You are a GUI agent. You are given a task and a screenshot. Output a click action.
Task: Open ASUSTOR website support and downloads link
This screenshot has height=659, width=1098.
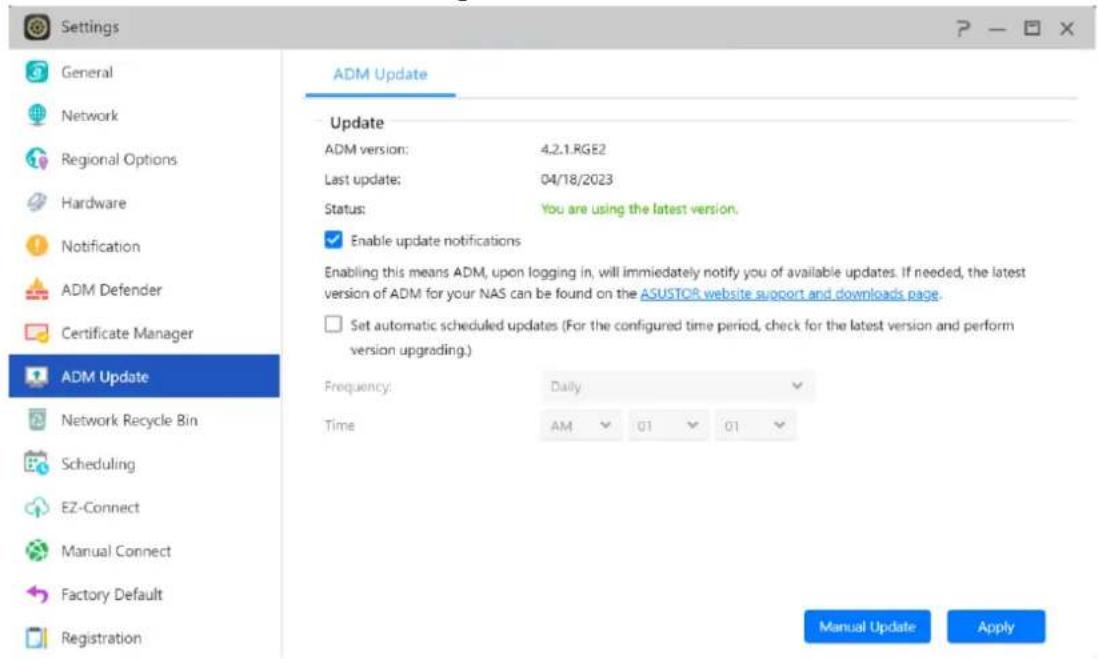click(x=789, y=294)
